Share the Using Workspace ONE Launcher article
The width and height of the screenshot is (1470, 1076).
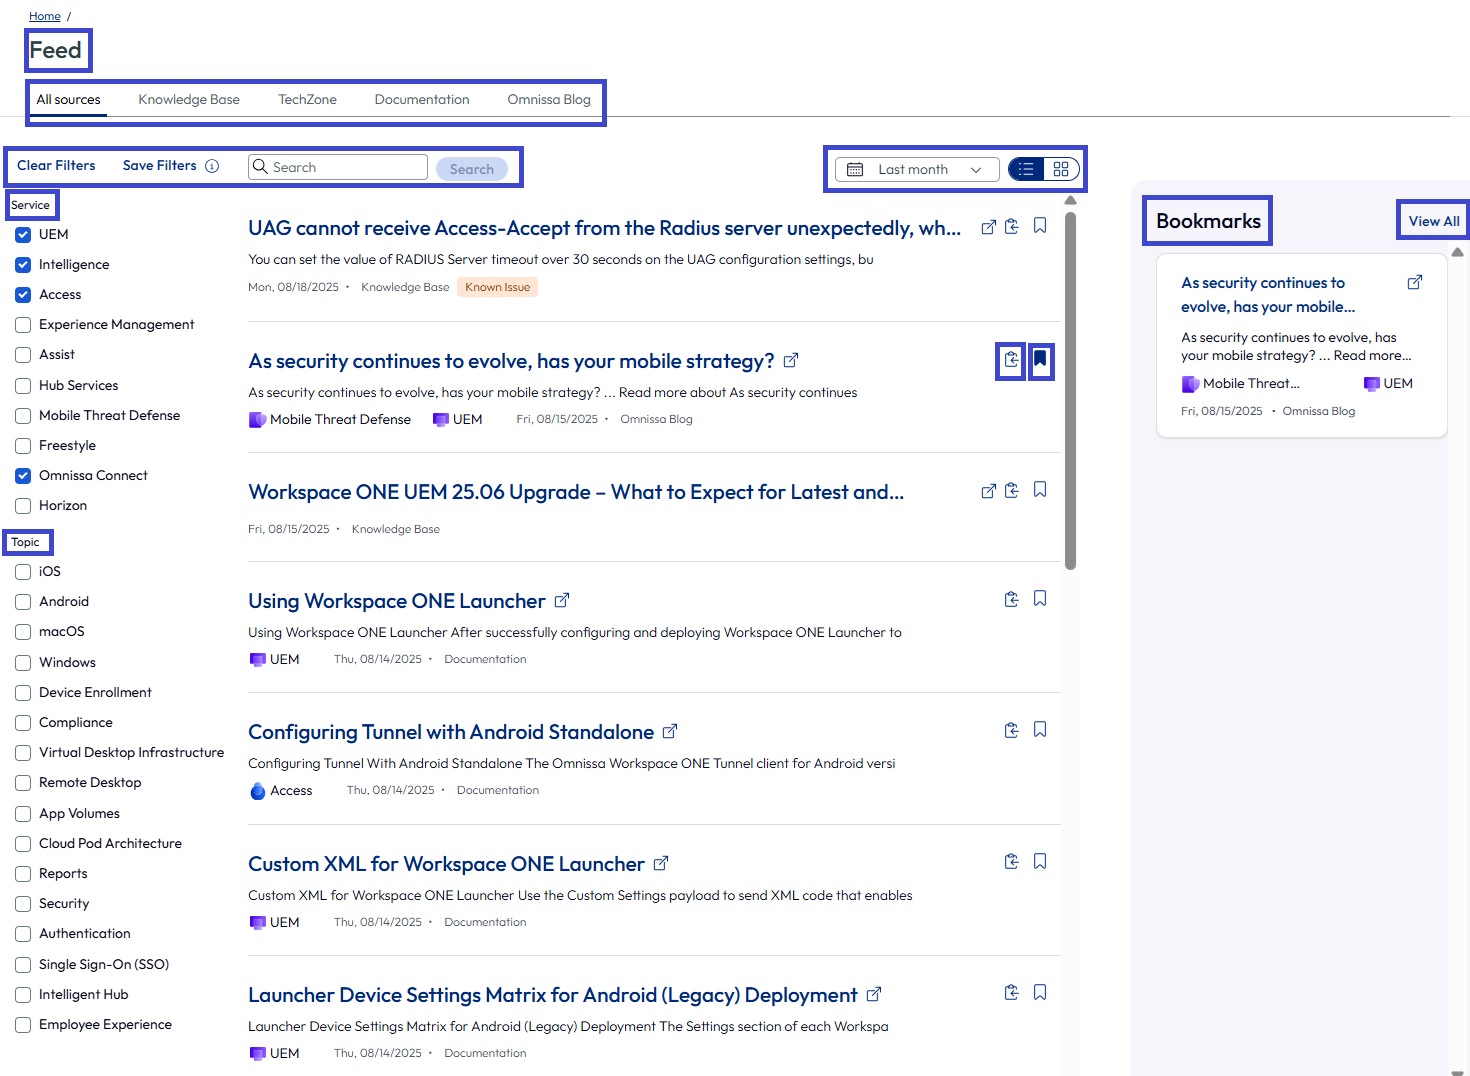coord(1012,599)
